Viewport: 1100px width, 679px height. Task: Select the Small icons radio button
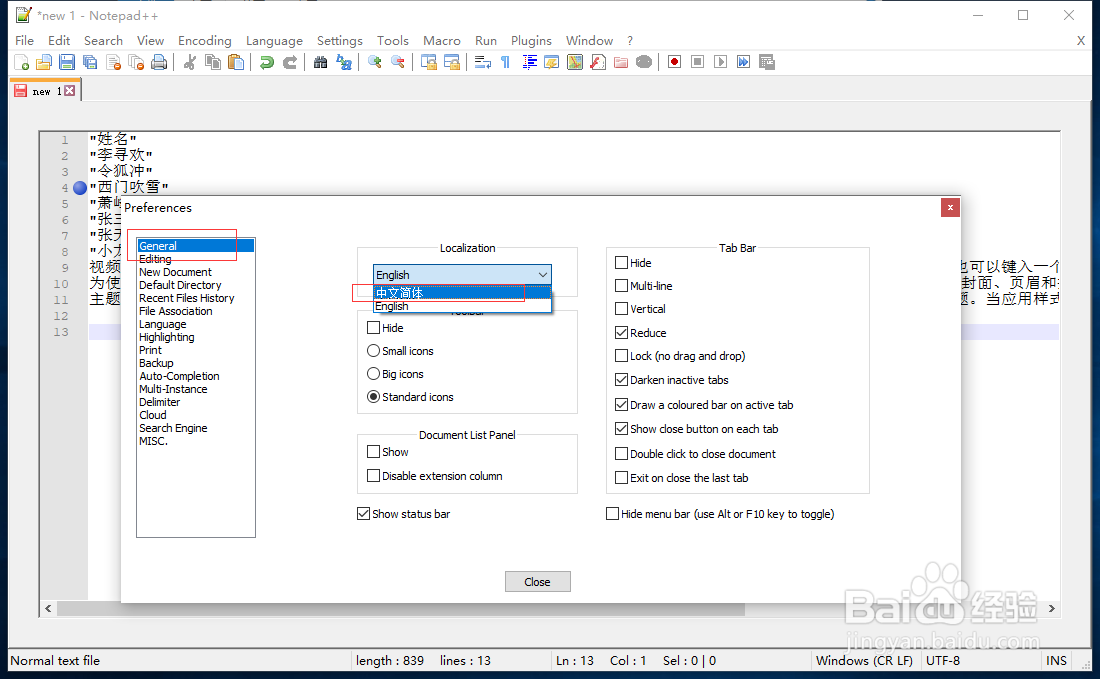pyautogui.click(x=373, y=351)
